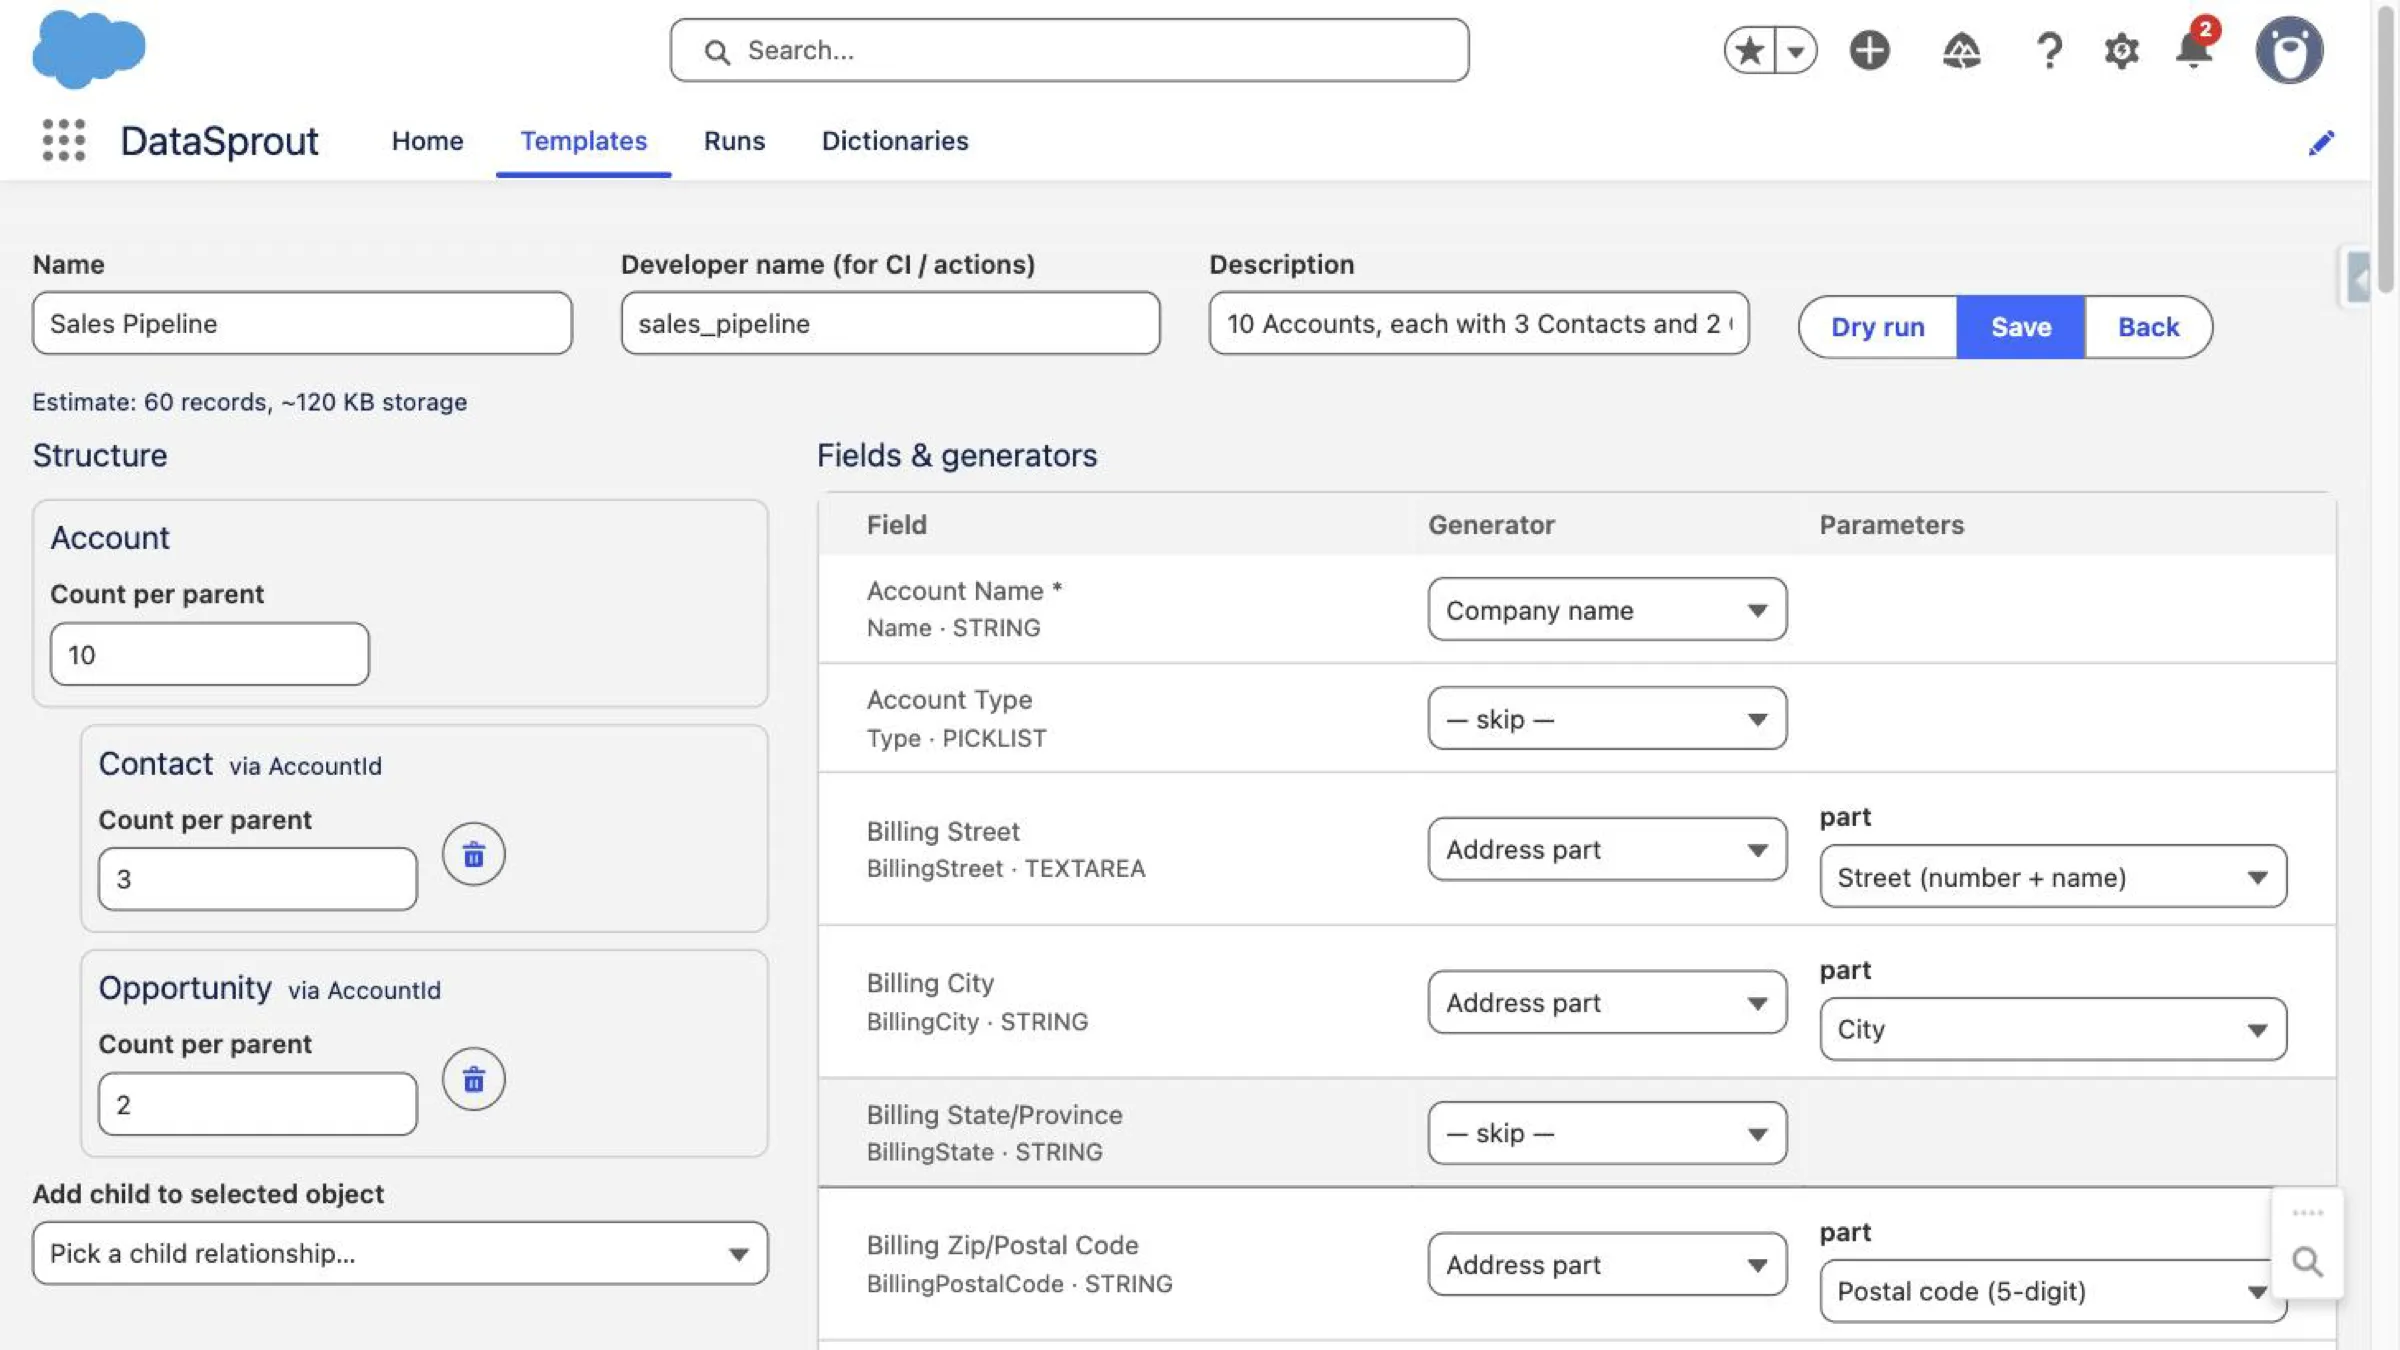Image resolution: width=2400 pixels, height=1350 pixels.
Task: Open the Templates tab
Action: click(x=583, y=140)
